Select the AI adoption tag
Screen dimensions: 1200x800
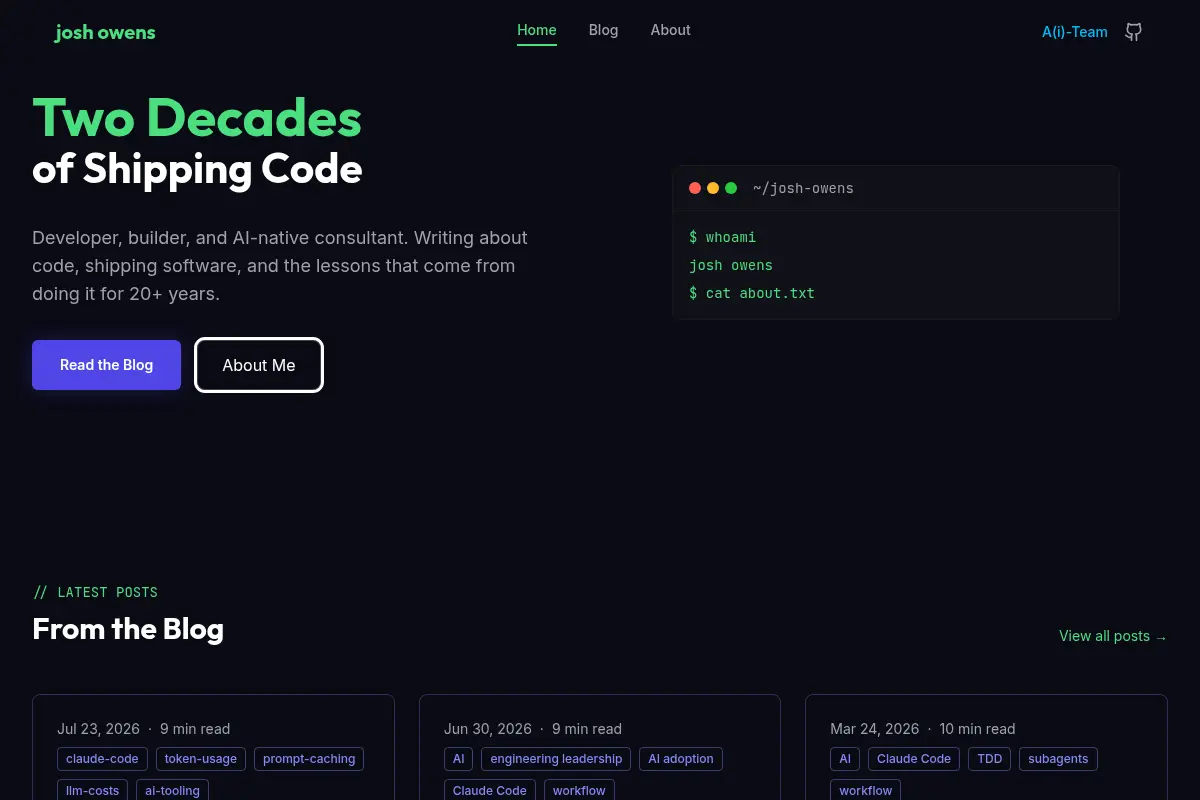pyautogui.click(x=681, y=759)
